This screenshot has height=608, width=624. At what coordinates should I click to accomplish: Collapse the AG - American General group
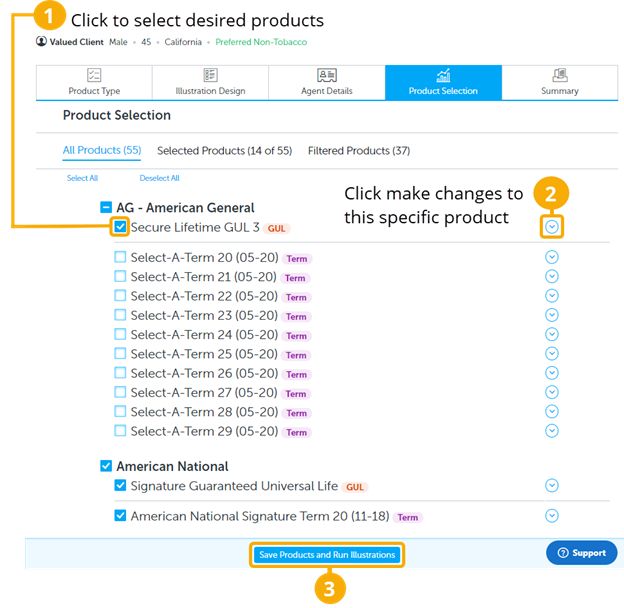click(x=106, y=207)
